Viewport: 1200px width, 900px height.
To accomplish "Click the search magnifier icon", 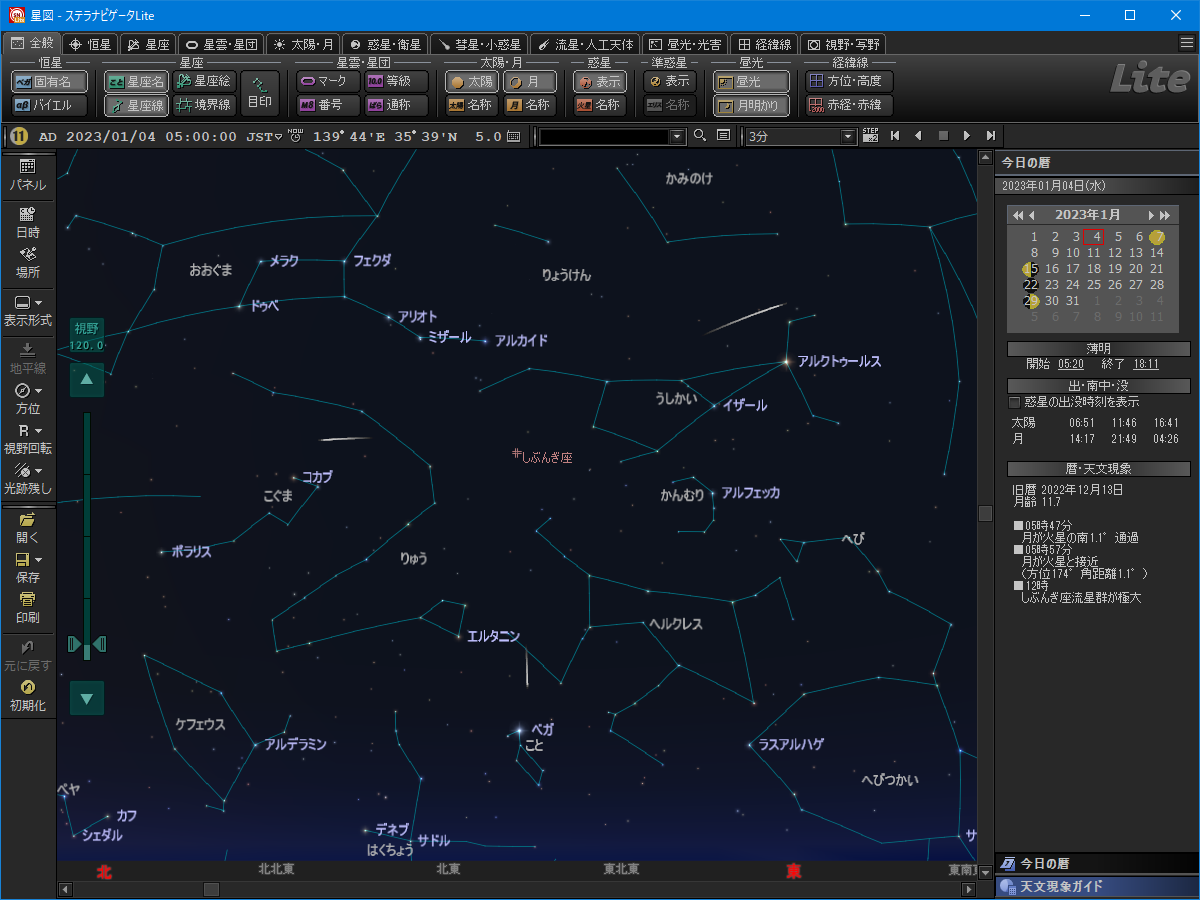I will tap(700, 136).
